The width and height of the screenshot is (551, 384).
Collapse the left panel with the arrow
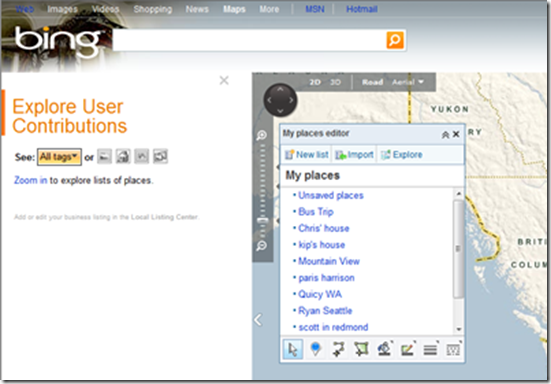[x=258, y=319]
